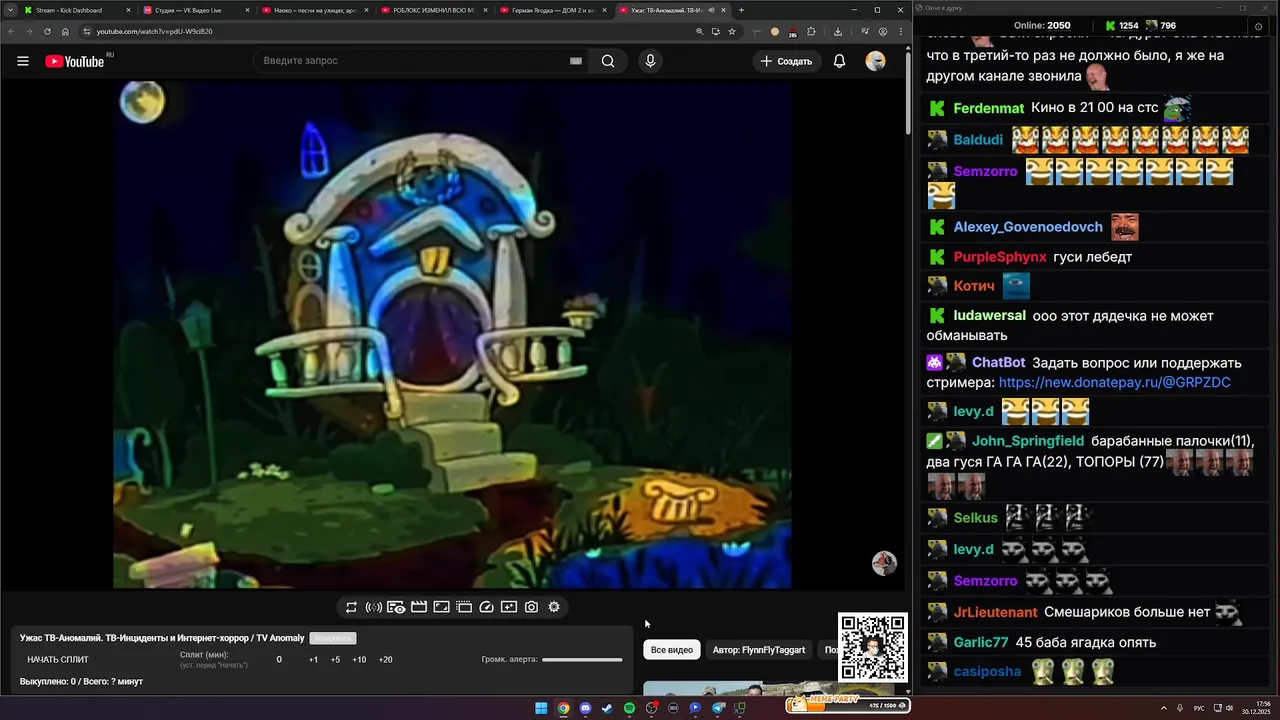Screen dimensions: 1280x720
Task: Open the donatepay link in chat
Action: coord(1114,383)
